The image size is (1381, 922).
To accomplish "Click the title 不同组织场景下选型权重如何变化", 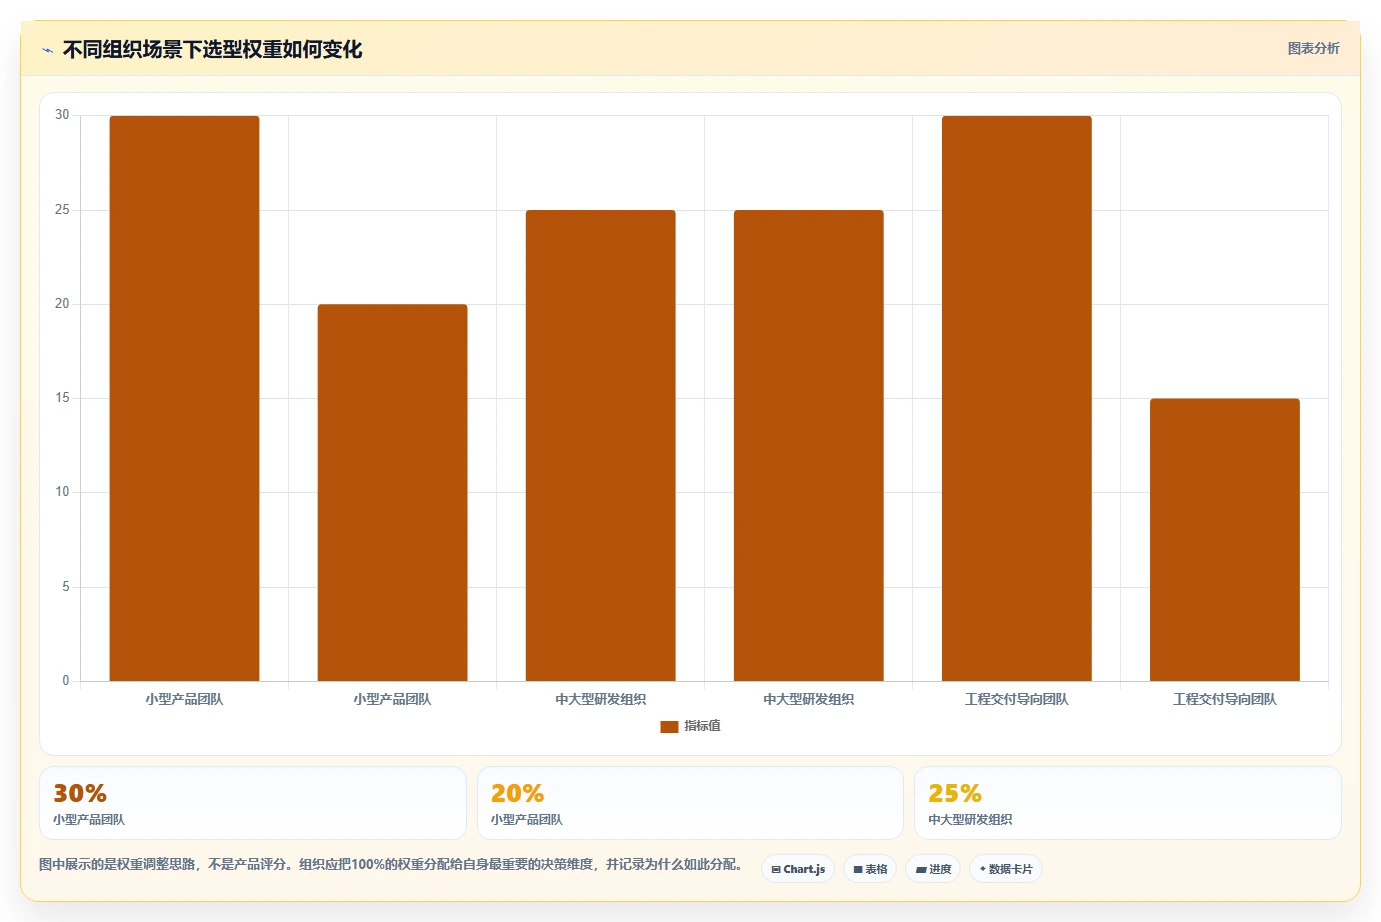I will click(x=212, y=50).
